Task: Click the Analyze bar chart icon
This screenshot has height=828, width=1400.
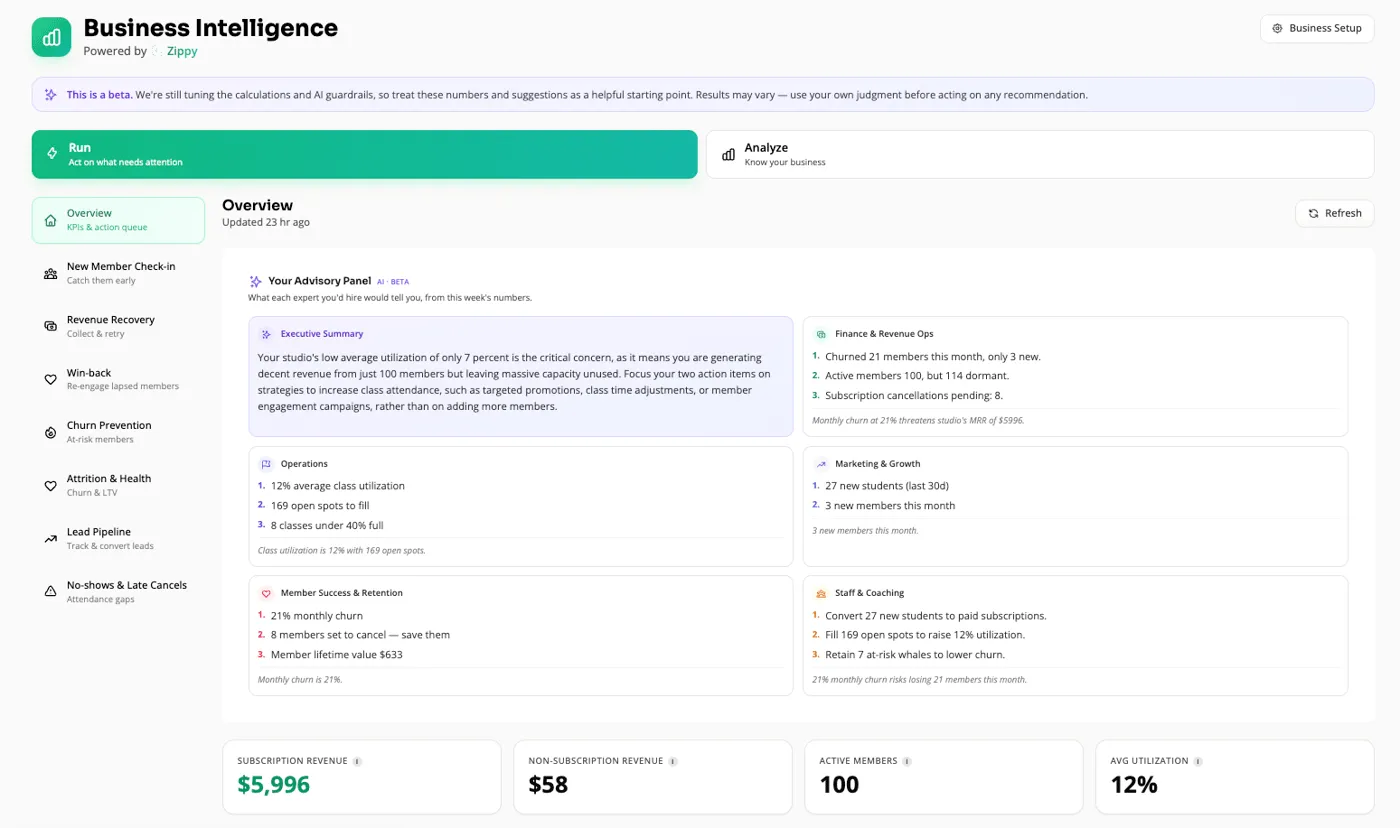Action: [x=728, y=154]
